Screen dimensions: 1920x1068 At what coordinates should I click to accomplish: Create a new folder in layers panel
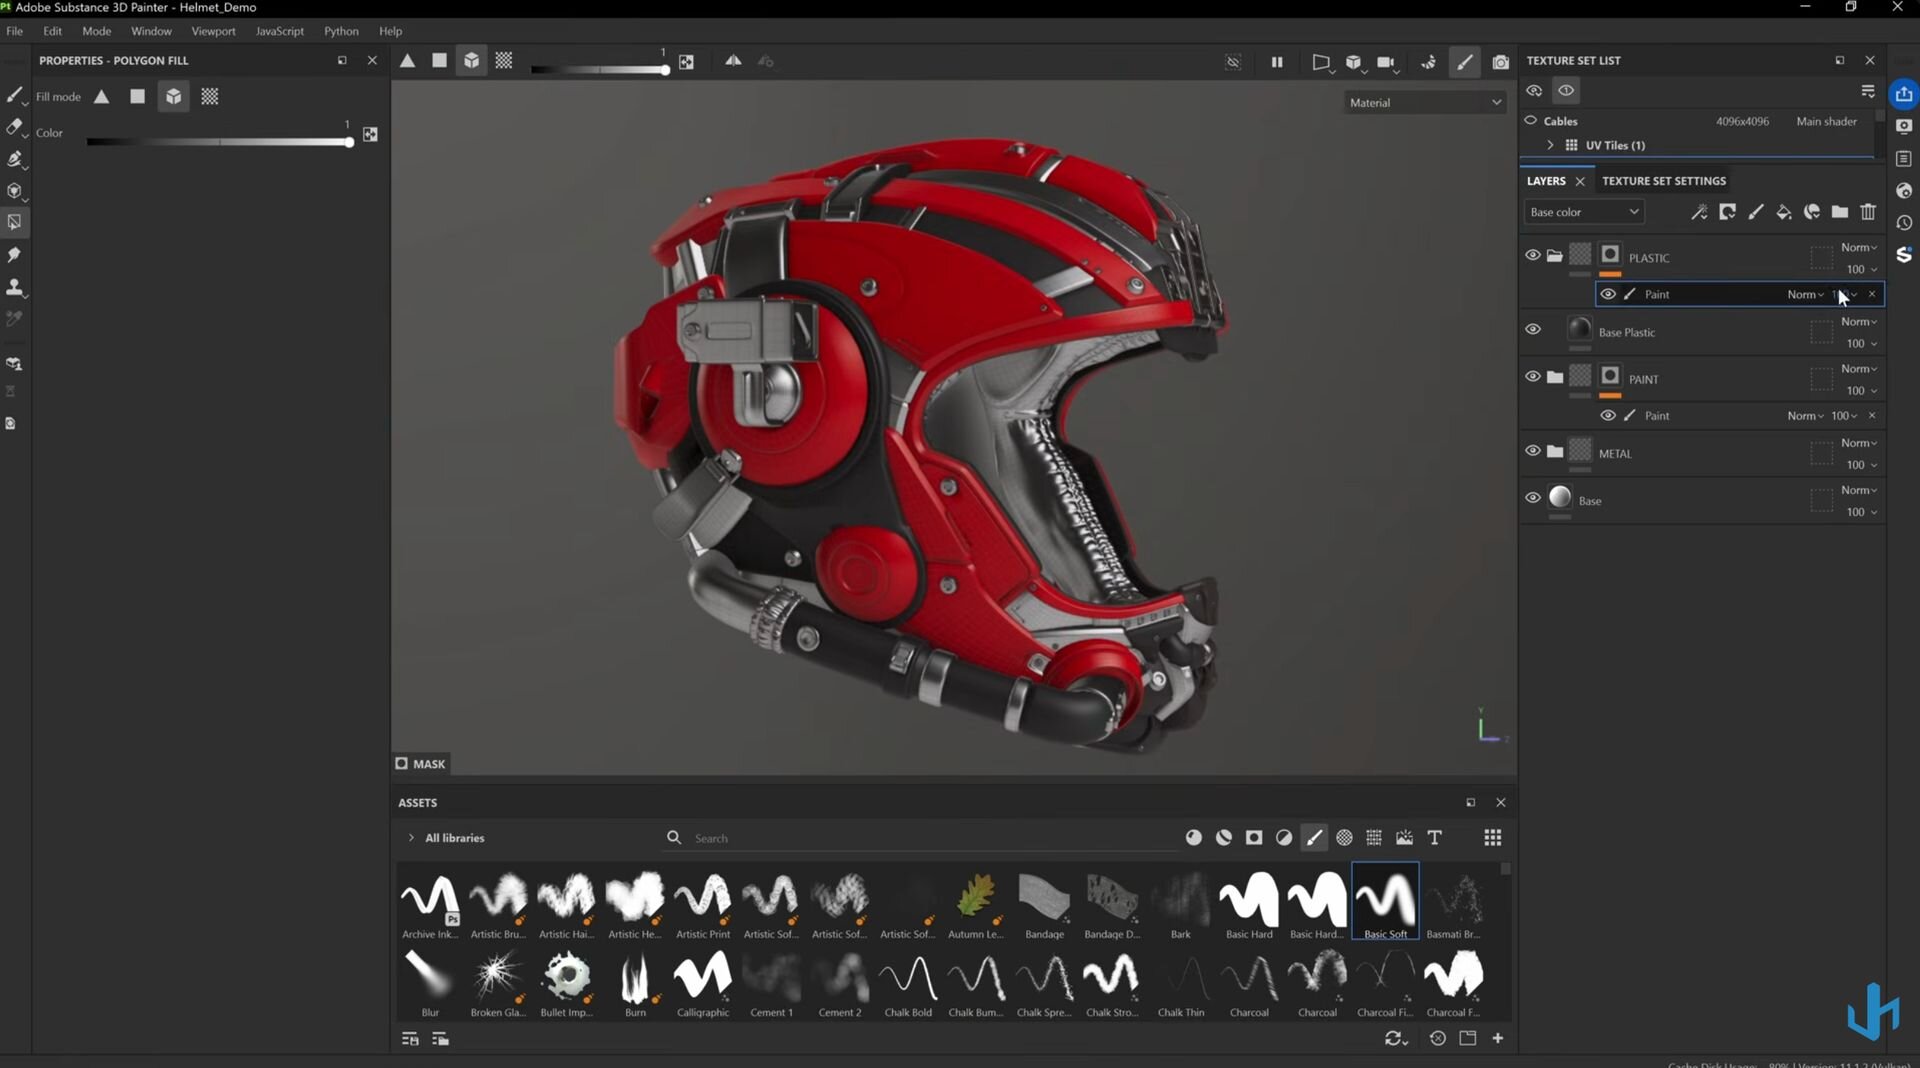[x=1839, y=212]
